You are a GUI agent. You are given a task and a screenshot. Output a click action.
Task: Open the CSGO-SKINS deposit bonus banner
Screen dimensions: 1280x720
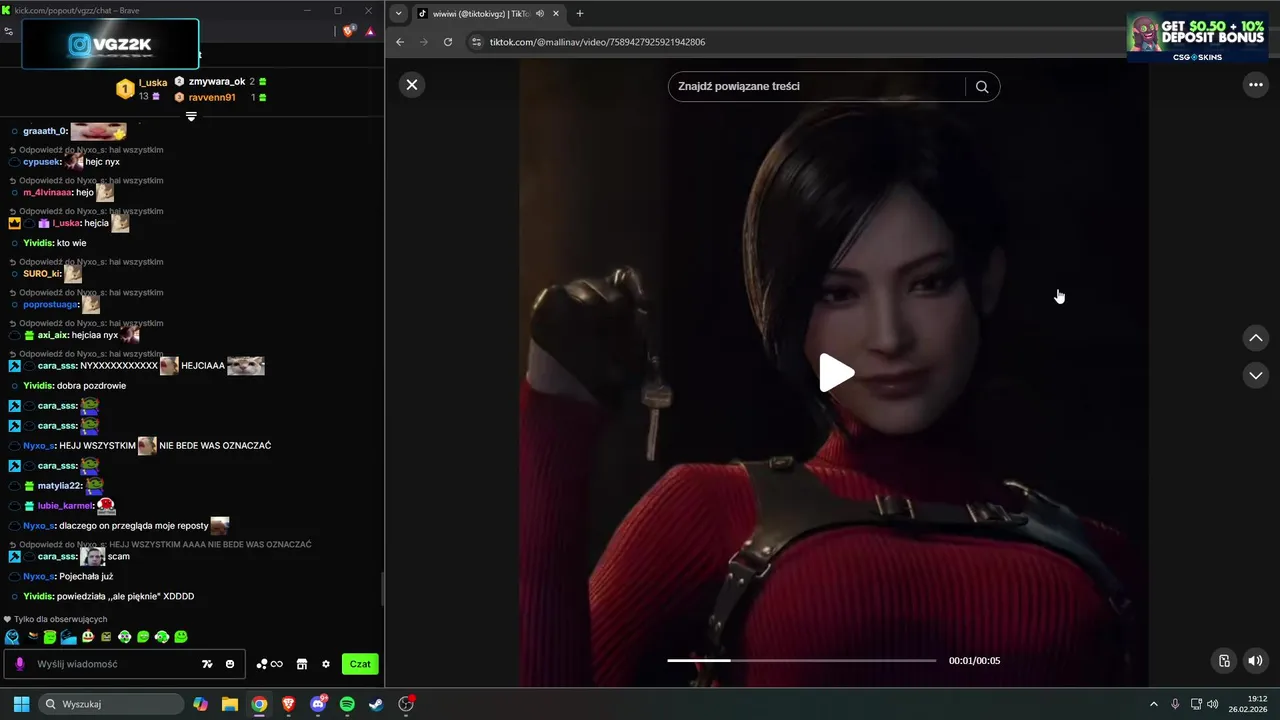pos(1196,37)
